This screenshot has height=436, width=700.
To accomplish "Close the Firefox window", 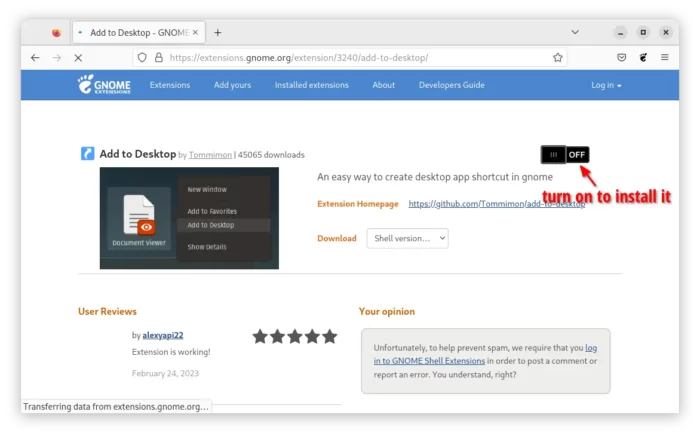I will coord(666,32).
